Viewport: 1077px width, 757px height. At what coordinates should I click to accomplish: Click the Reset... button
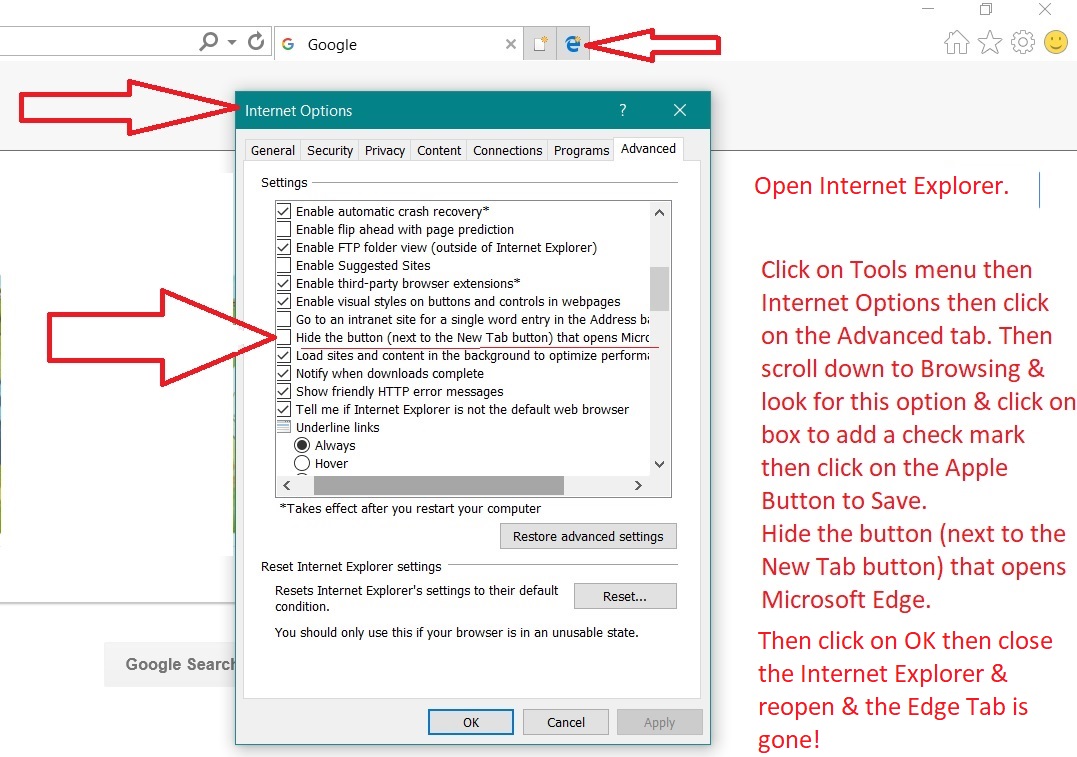tap(625, 596)
